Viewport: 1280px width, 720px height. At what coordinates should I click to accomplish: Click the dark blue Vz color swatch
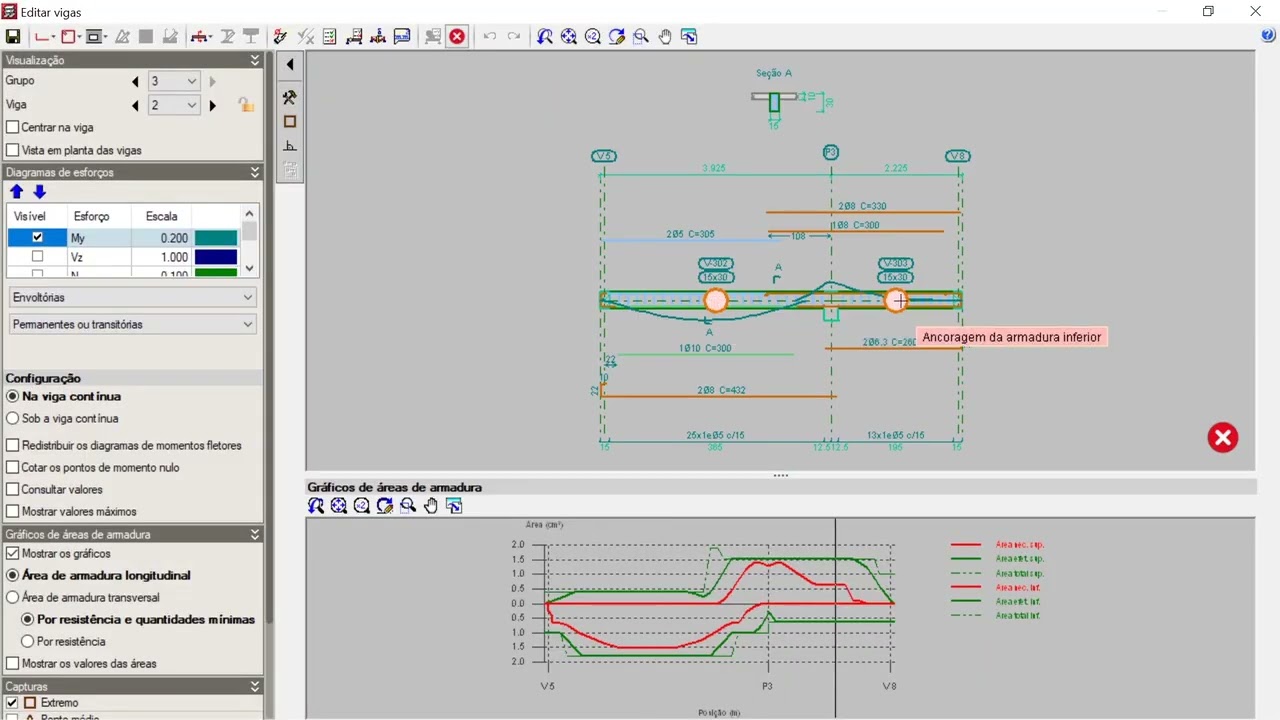pos(216,257)
